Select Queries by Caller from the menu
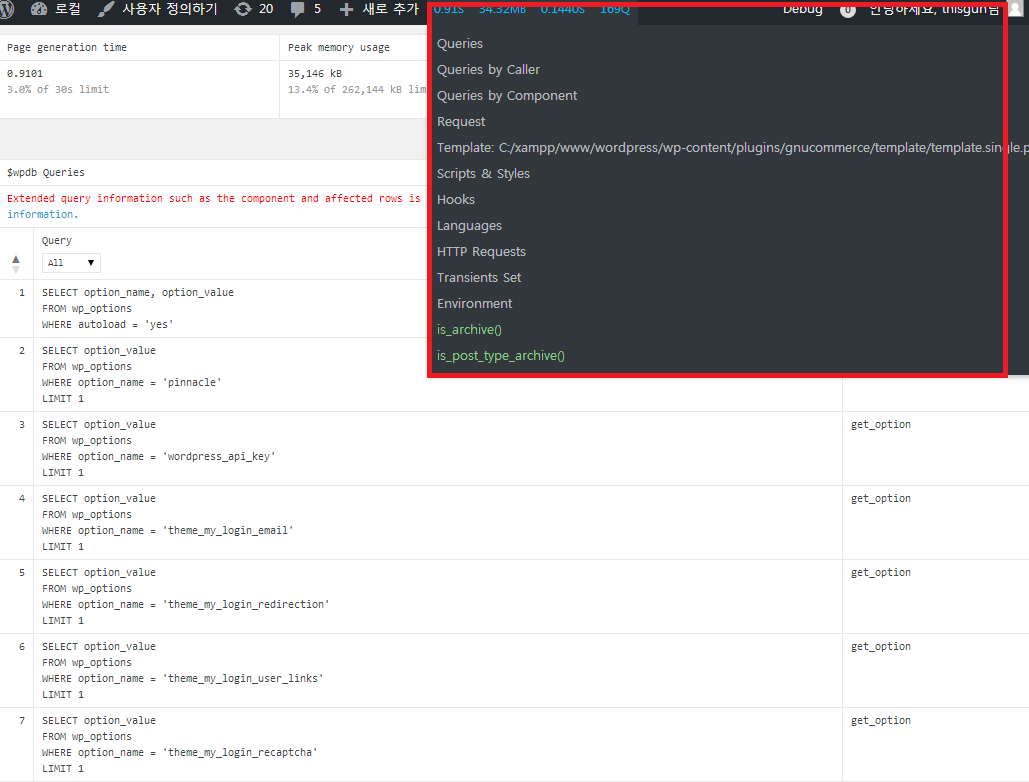 click(488, 70)
